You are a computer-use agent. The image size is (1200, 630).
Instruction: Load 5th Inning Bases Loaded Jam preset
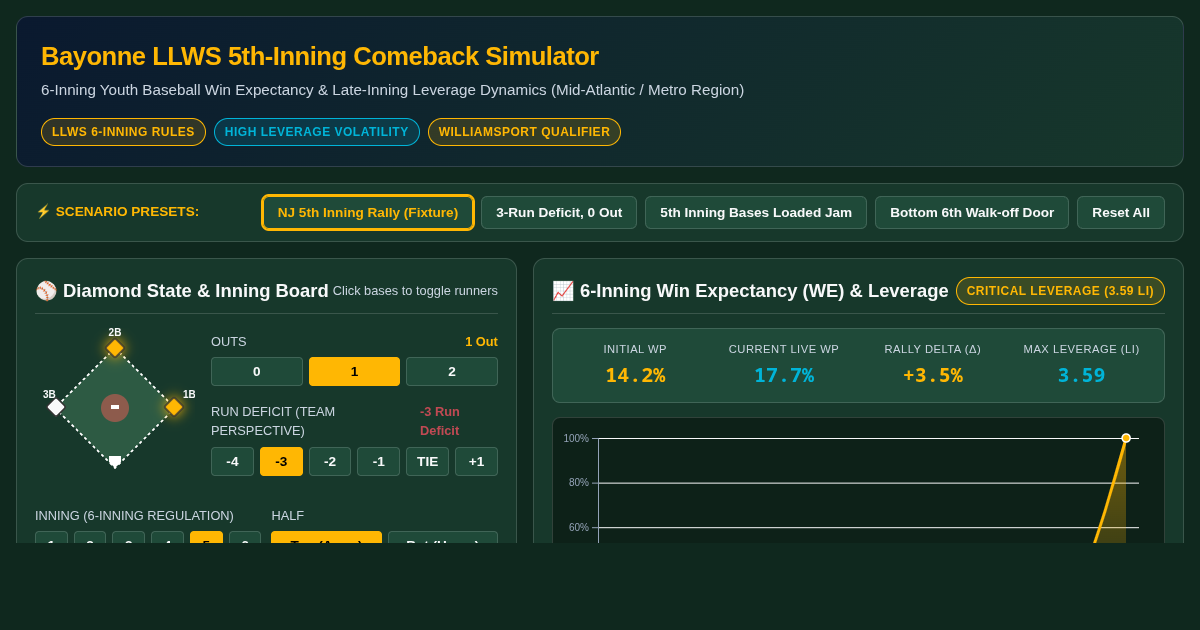(756, 213)
